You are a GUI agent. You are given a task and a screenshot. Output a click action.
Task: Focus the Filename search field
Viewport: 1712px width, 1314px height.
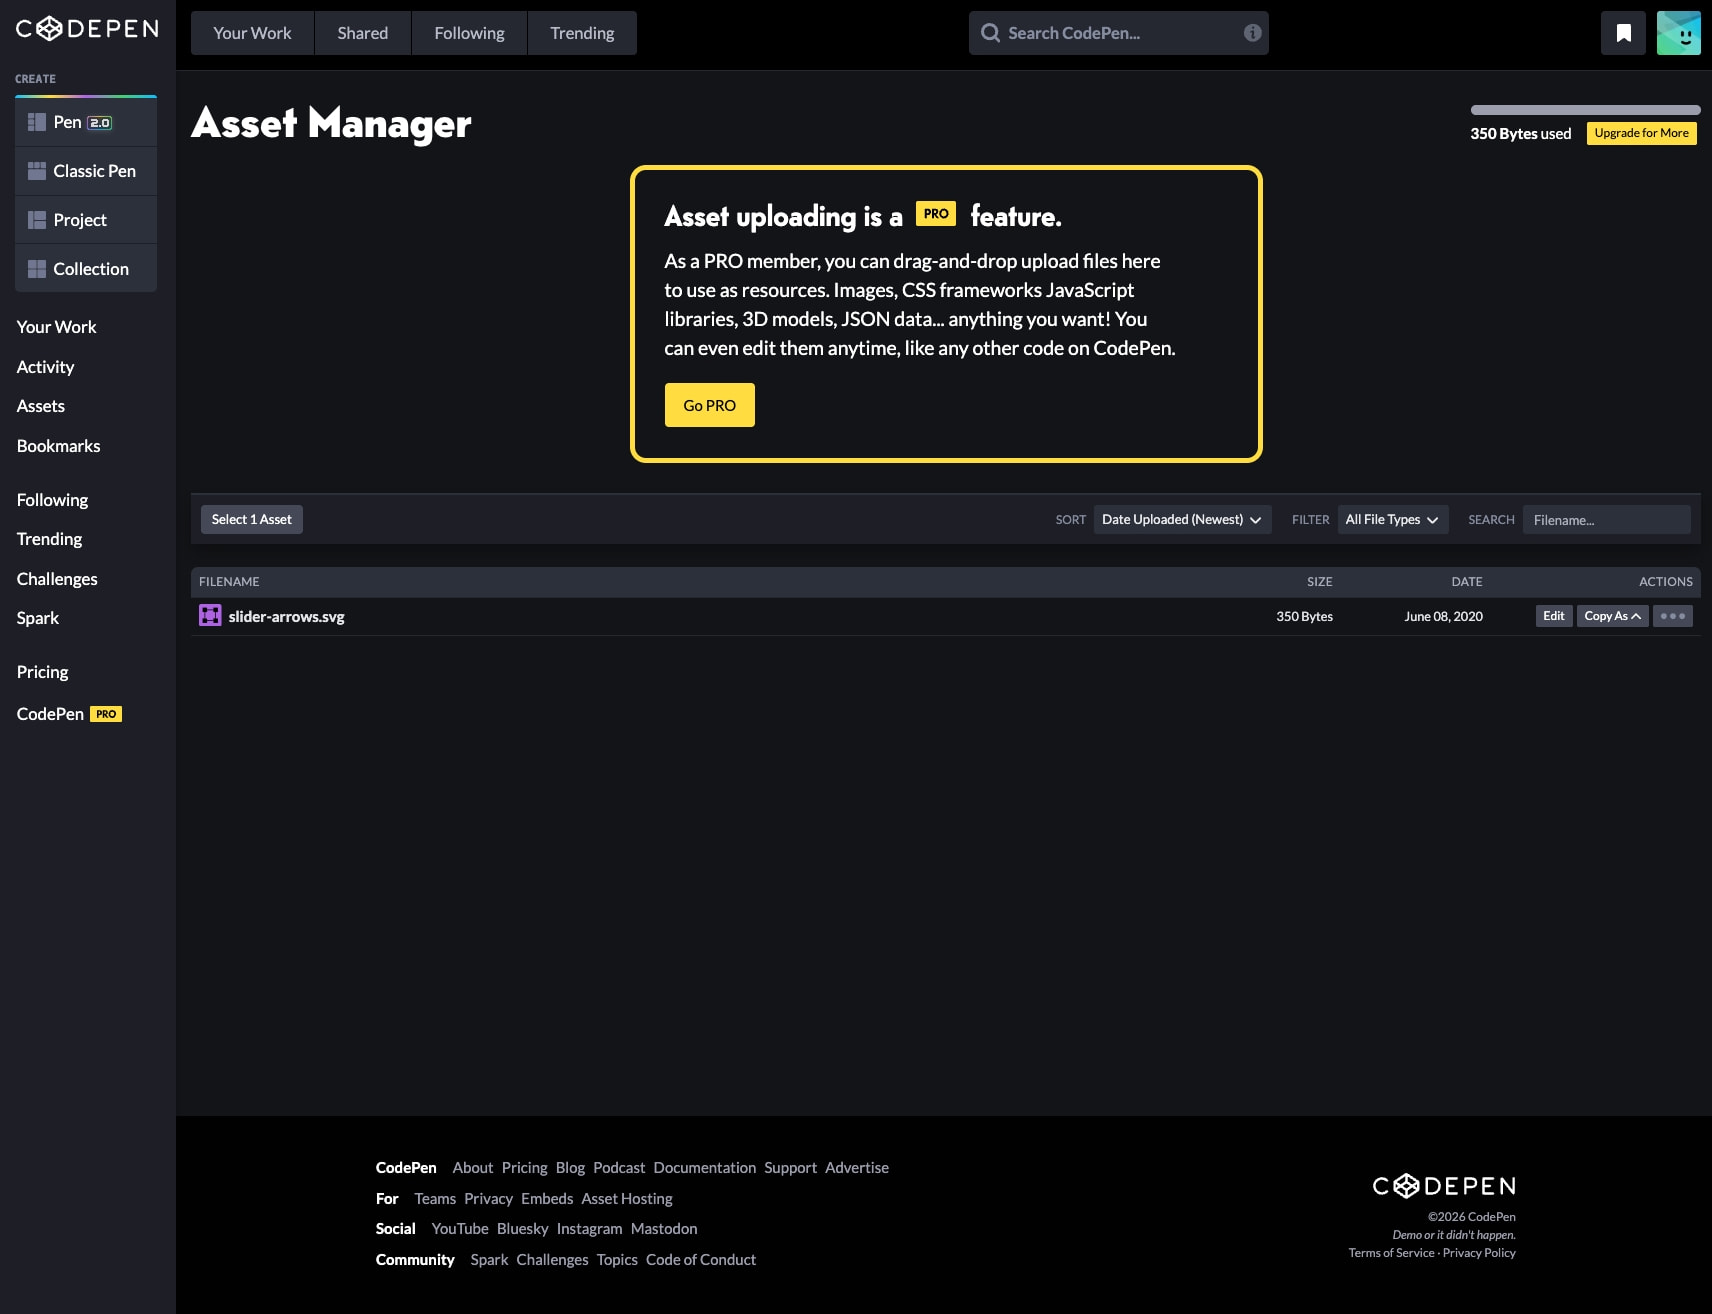[x=1607, y=519]
